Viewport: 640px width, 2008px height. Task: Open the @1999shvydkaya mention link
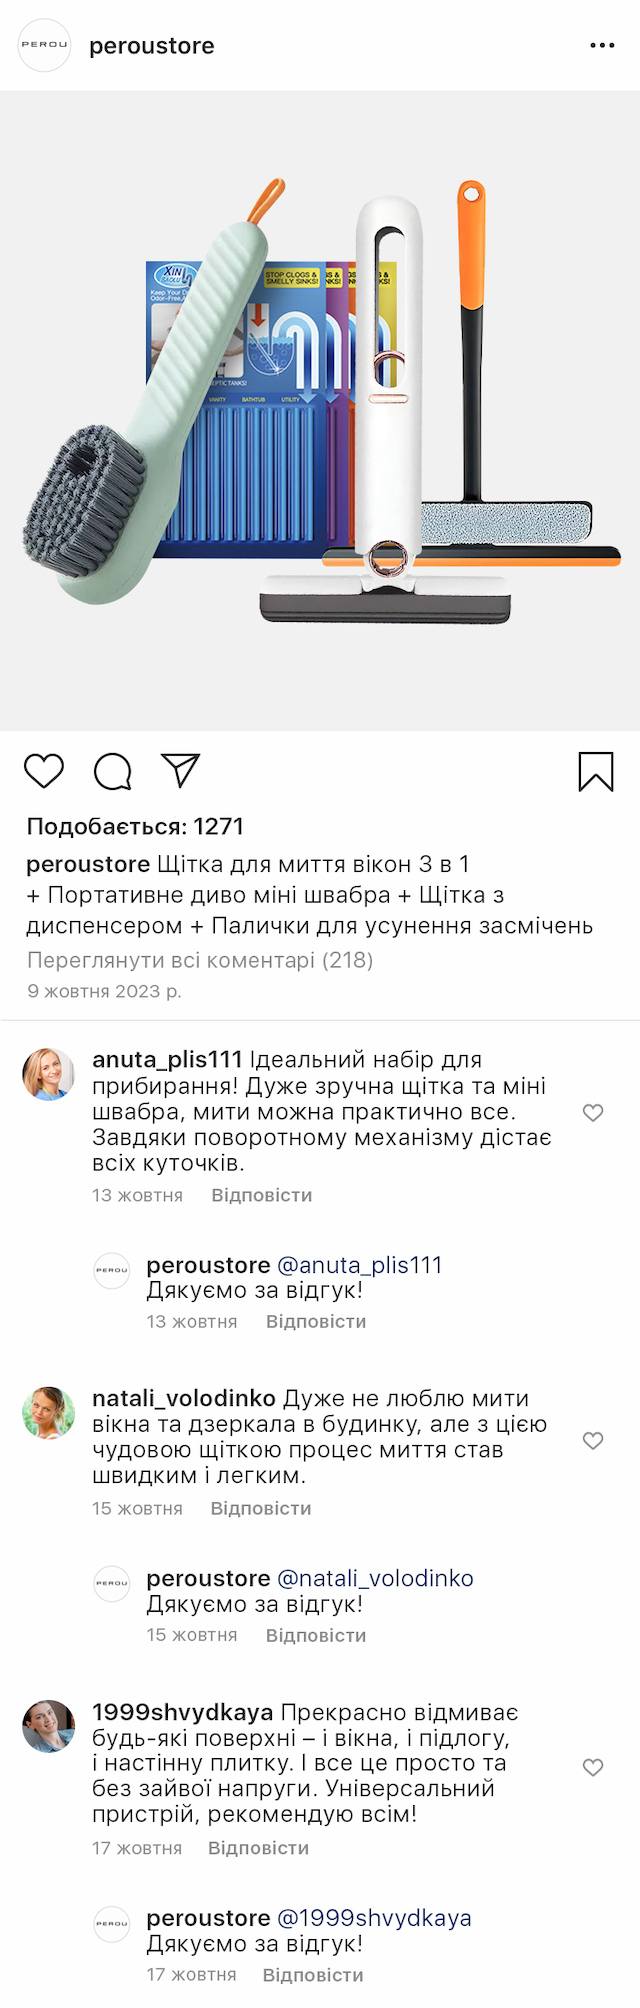[374, 1918]
